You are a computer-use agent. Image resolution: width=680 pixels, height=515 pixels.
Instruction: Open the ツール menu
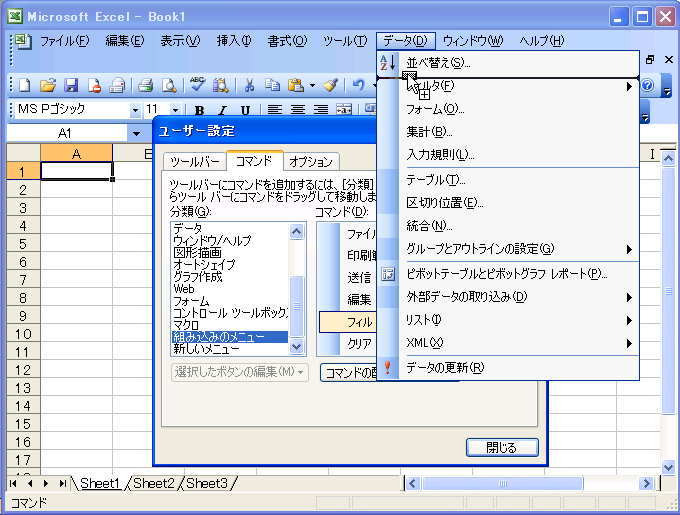pos(345,41)
